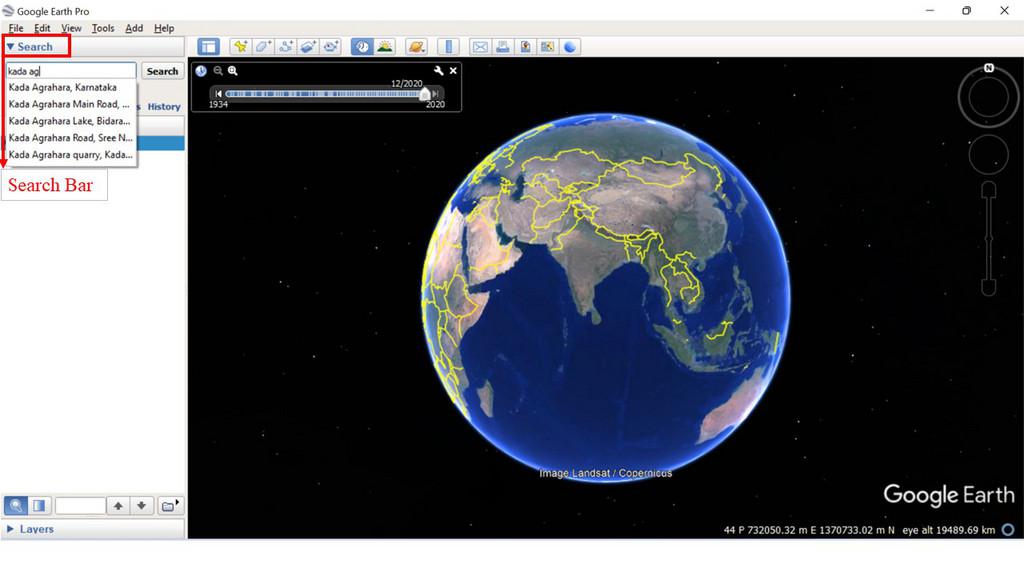The image size is (1024, 576).
Task: Click the historical imagery time slider handle
Action: coord(425,94)
